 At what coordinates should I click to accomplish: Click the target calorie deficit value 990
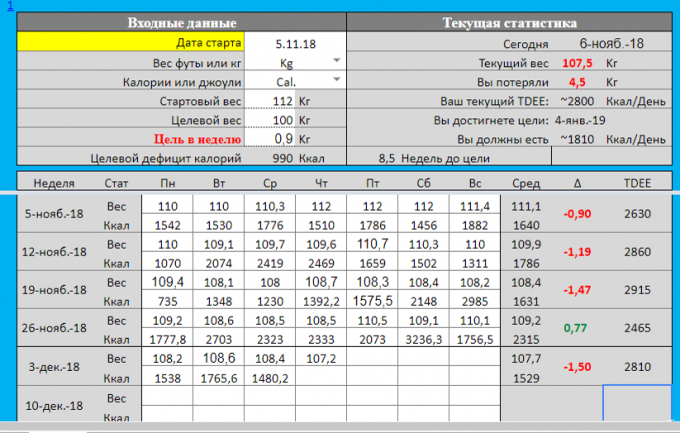pyautogui.click(x=281, y=158)
